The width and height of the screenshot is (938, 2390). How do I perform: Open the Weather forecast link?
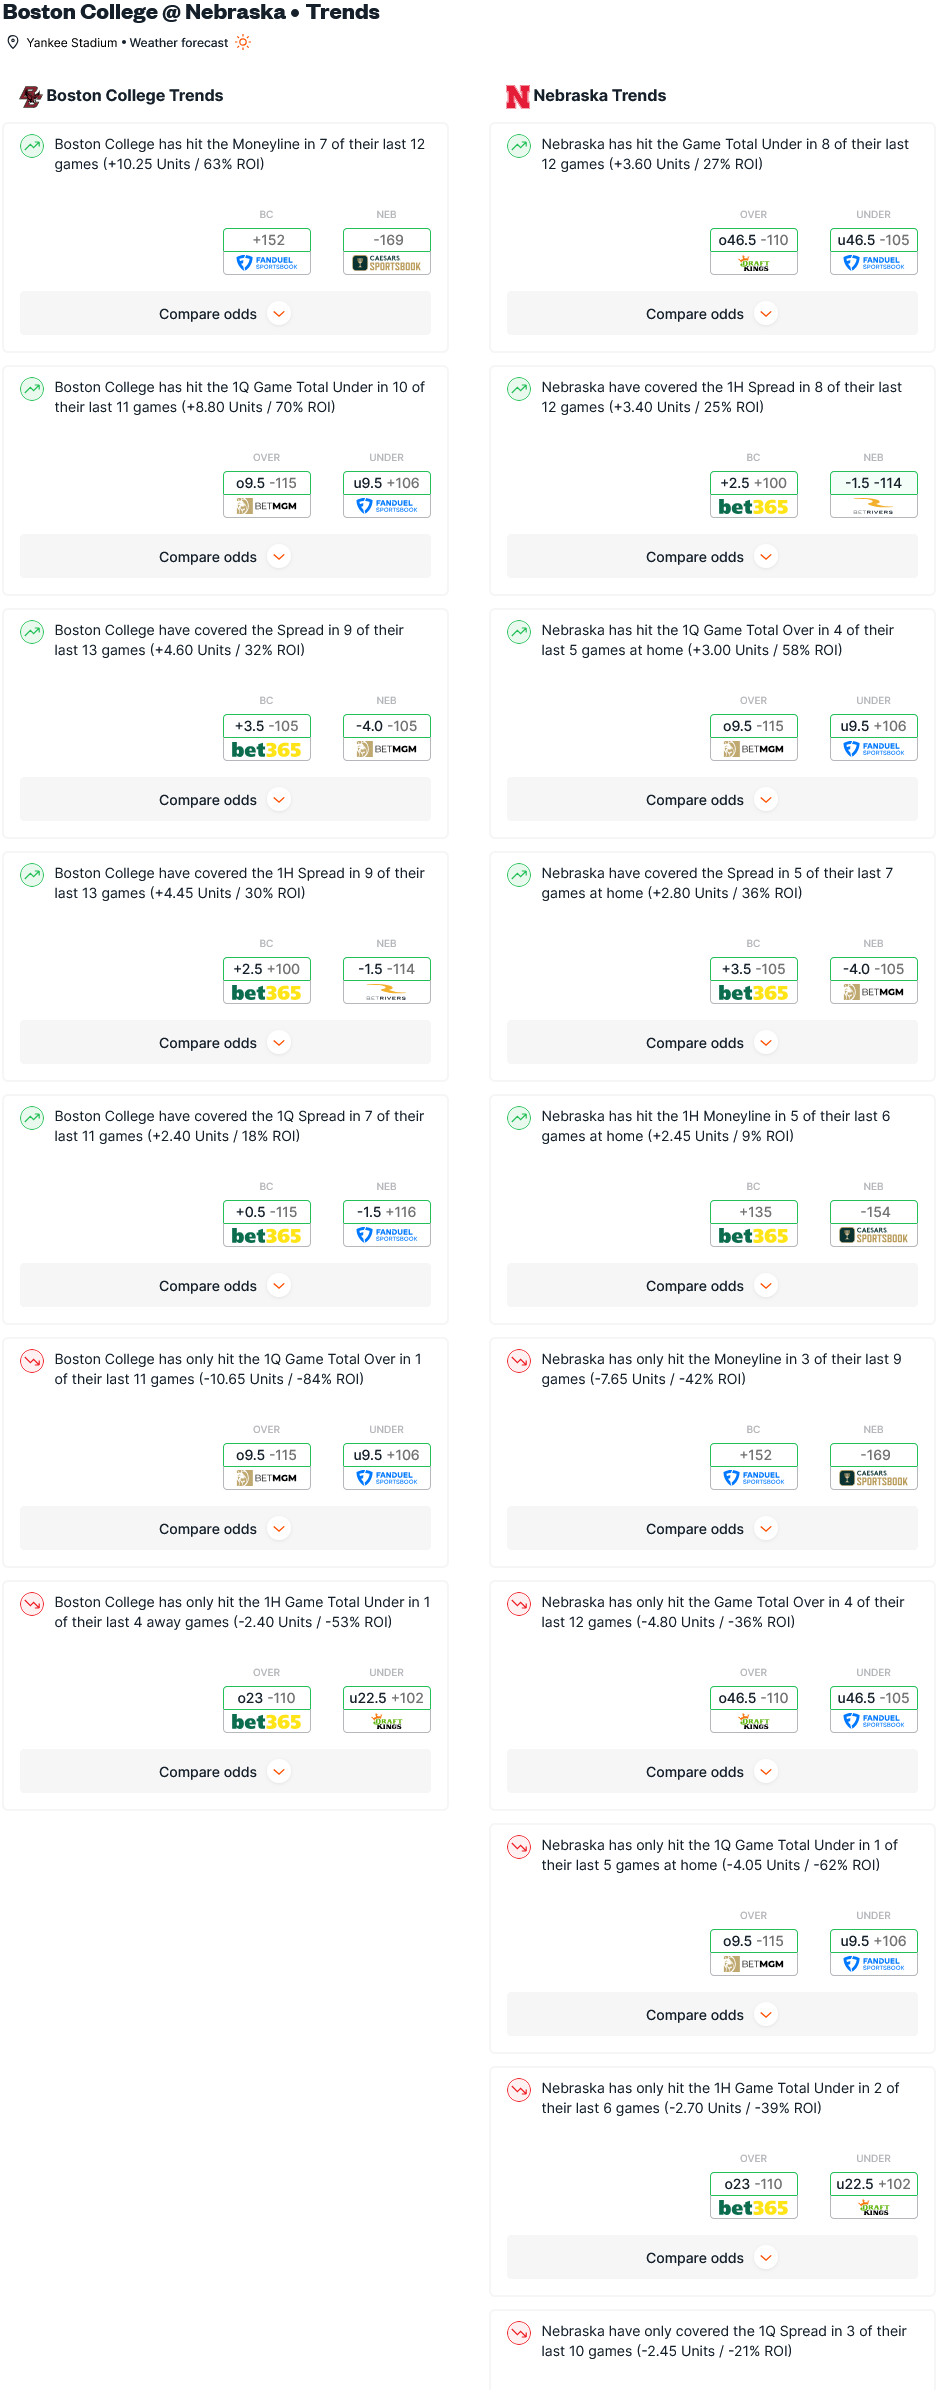point(179,43)
